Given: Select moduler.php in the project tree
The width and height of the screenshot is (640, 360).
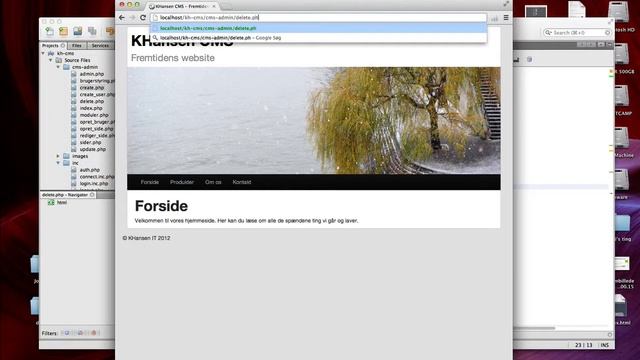Looking at the screenshot, I should coord(94,115).
